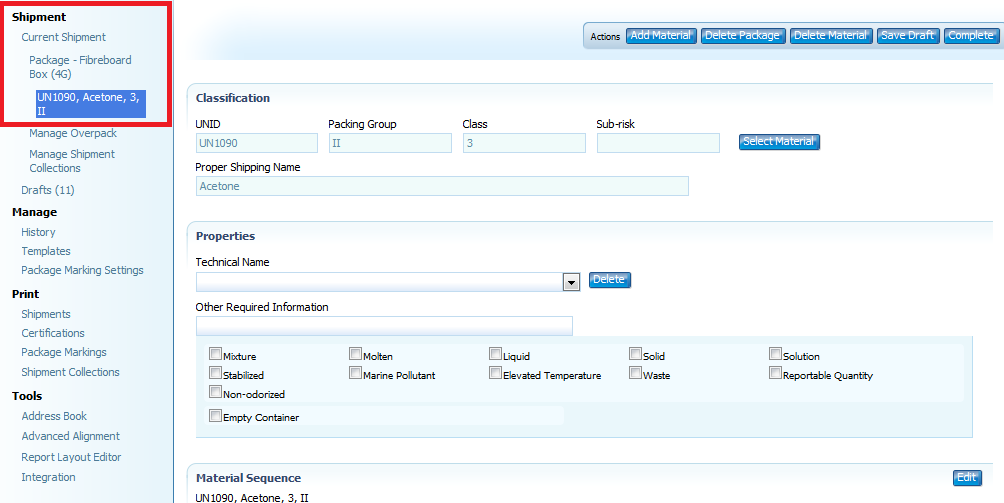Select Package - Fibreboard Box (4G) tree node
1004x503 pixels.
[x=80, y=67]
